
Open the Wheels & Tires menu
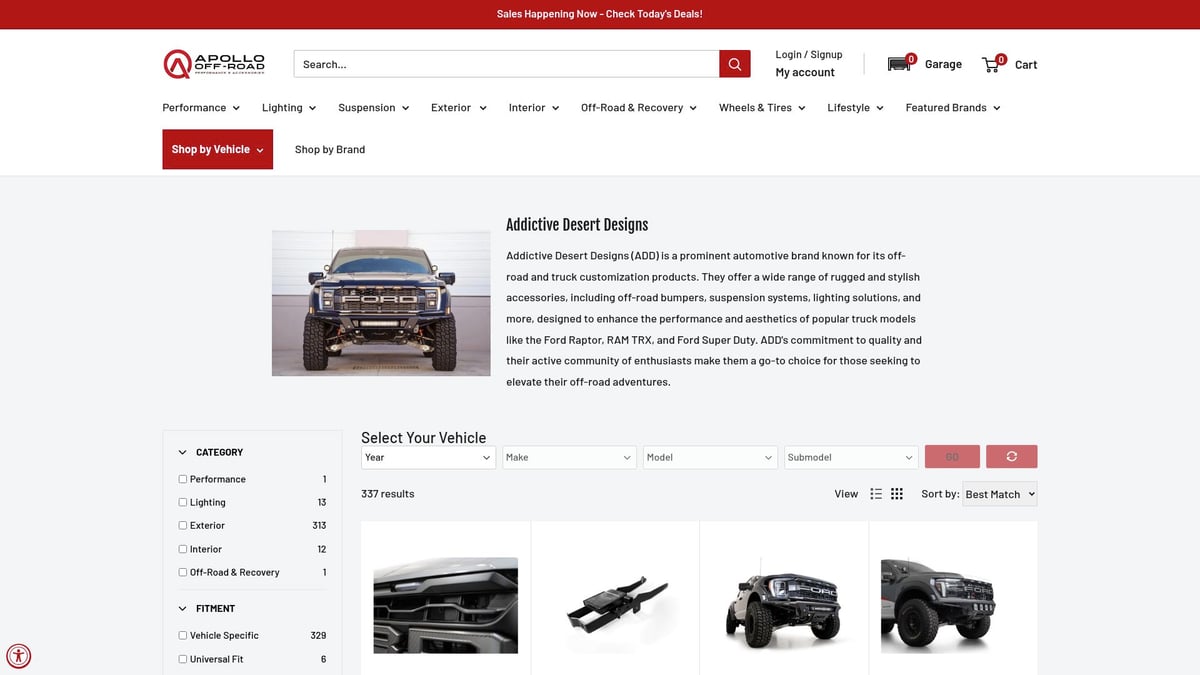coord(761,108)
